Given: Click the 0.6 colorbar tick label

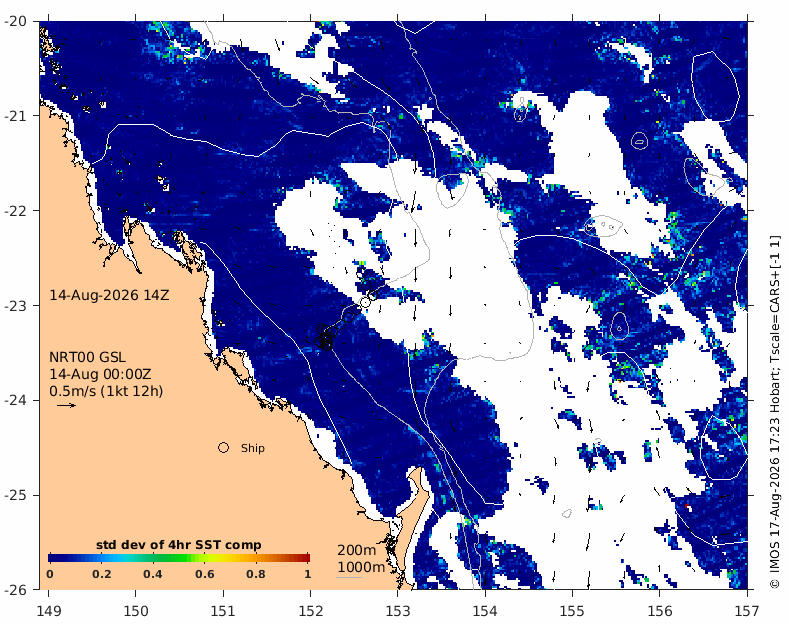Looking at the screenshot, I should click(205, 574).
